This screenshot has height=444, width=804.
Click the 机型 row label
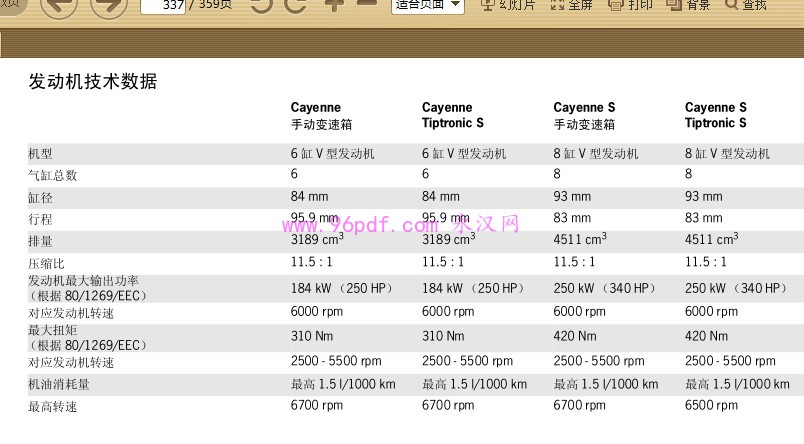41,154
